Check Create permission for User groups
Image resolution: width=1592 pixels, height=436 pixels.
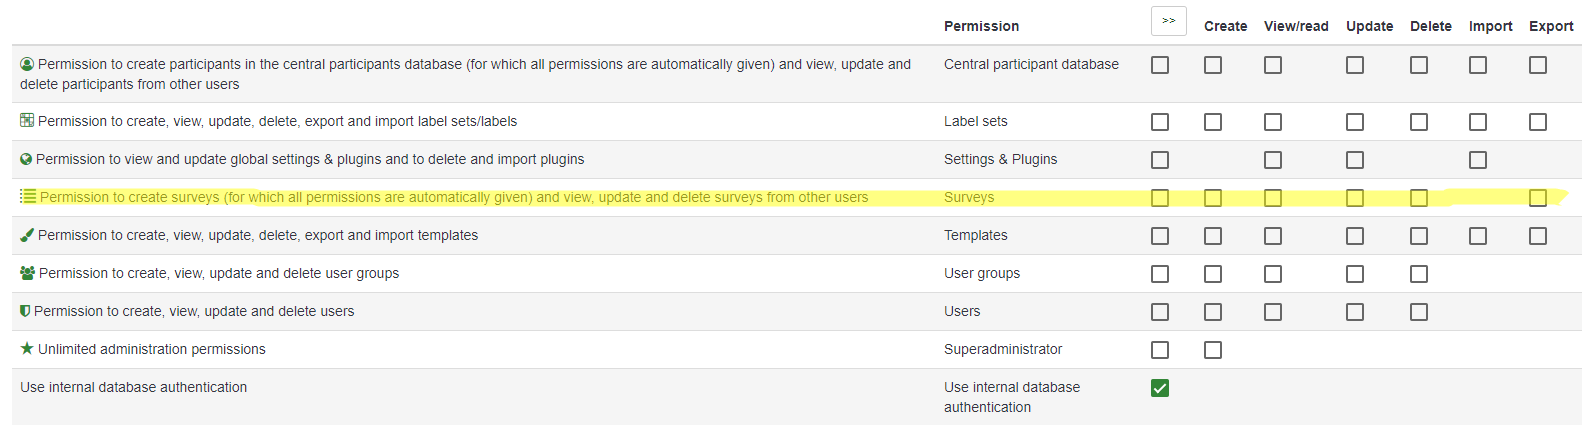click(x=1213, y=274)
